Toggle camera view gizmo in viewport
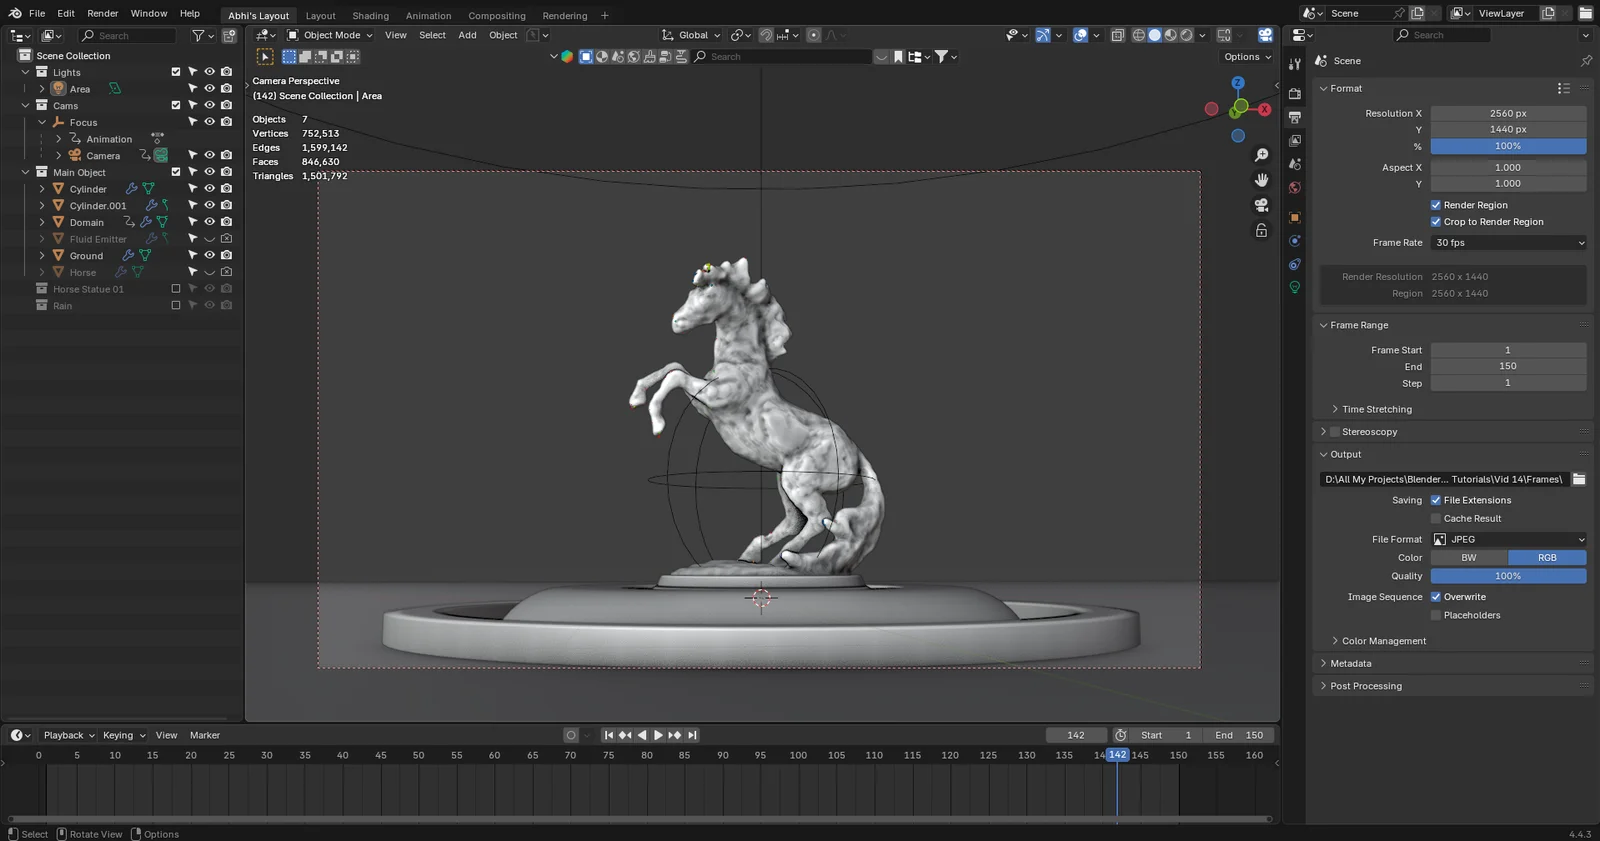Viewport: 1600px width, 841px height. click(x=1262, y=205)
